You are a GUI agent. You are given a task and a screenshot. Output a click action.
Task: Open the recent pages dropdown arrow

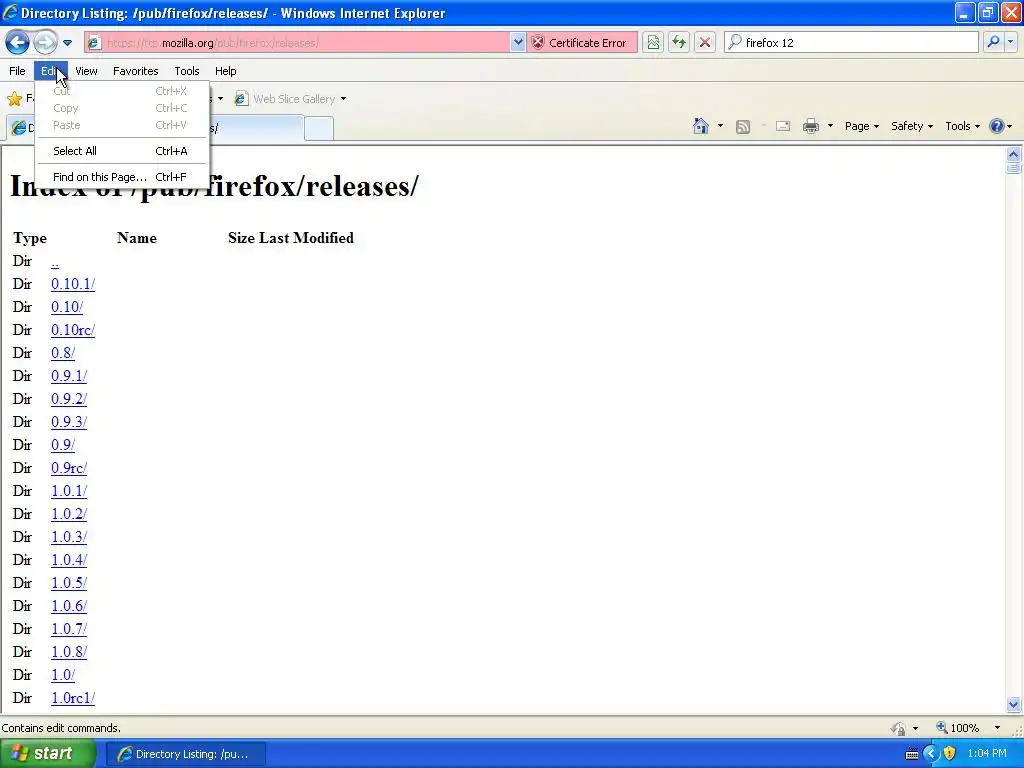67,43
